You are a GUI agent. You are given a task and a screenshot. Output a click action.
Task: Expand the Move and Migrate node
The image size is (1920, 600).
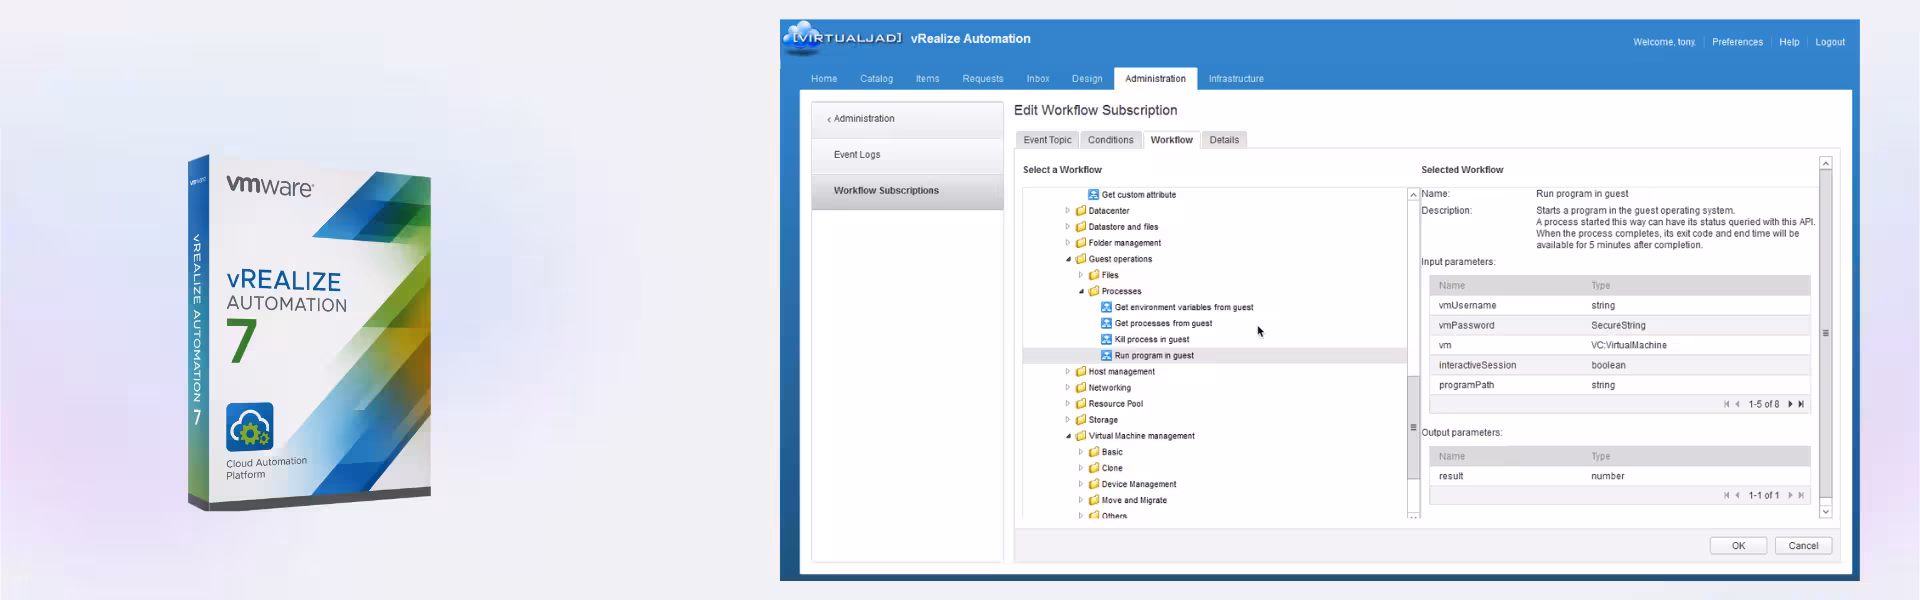pyautogui.click(x=1080, y=500)
